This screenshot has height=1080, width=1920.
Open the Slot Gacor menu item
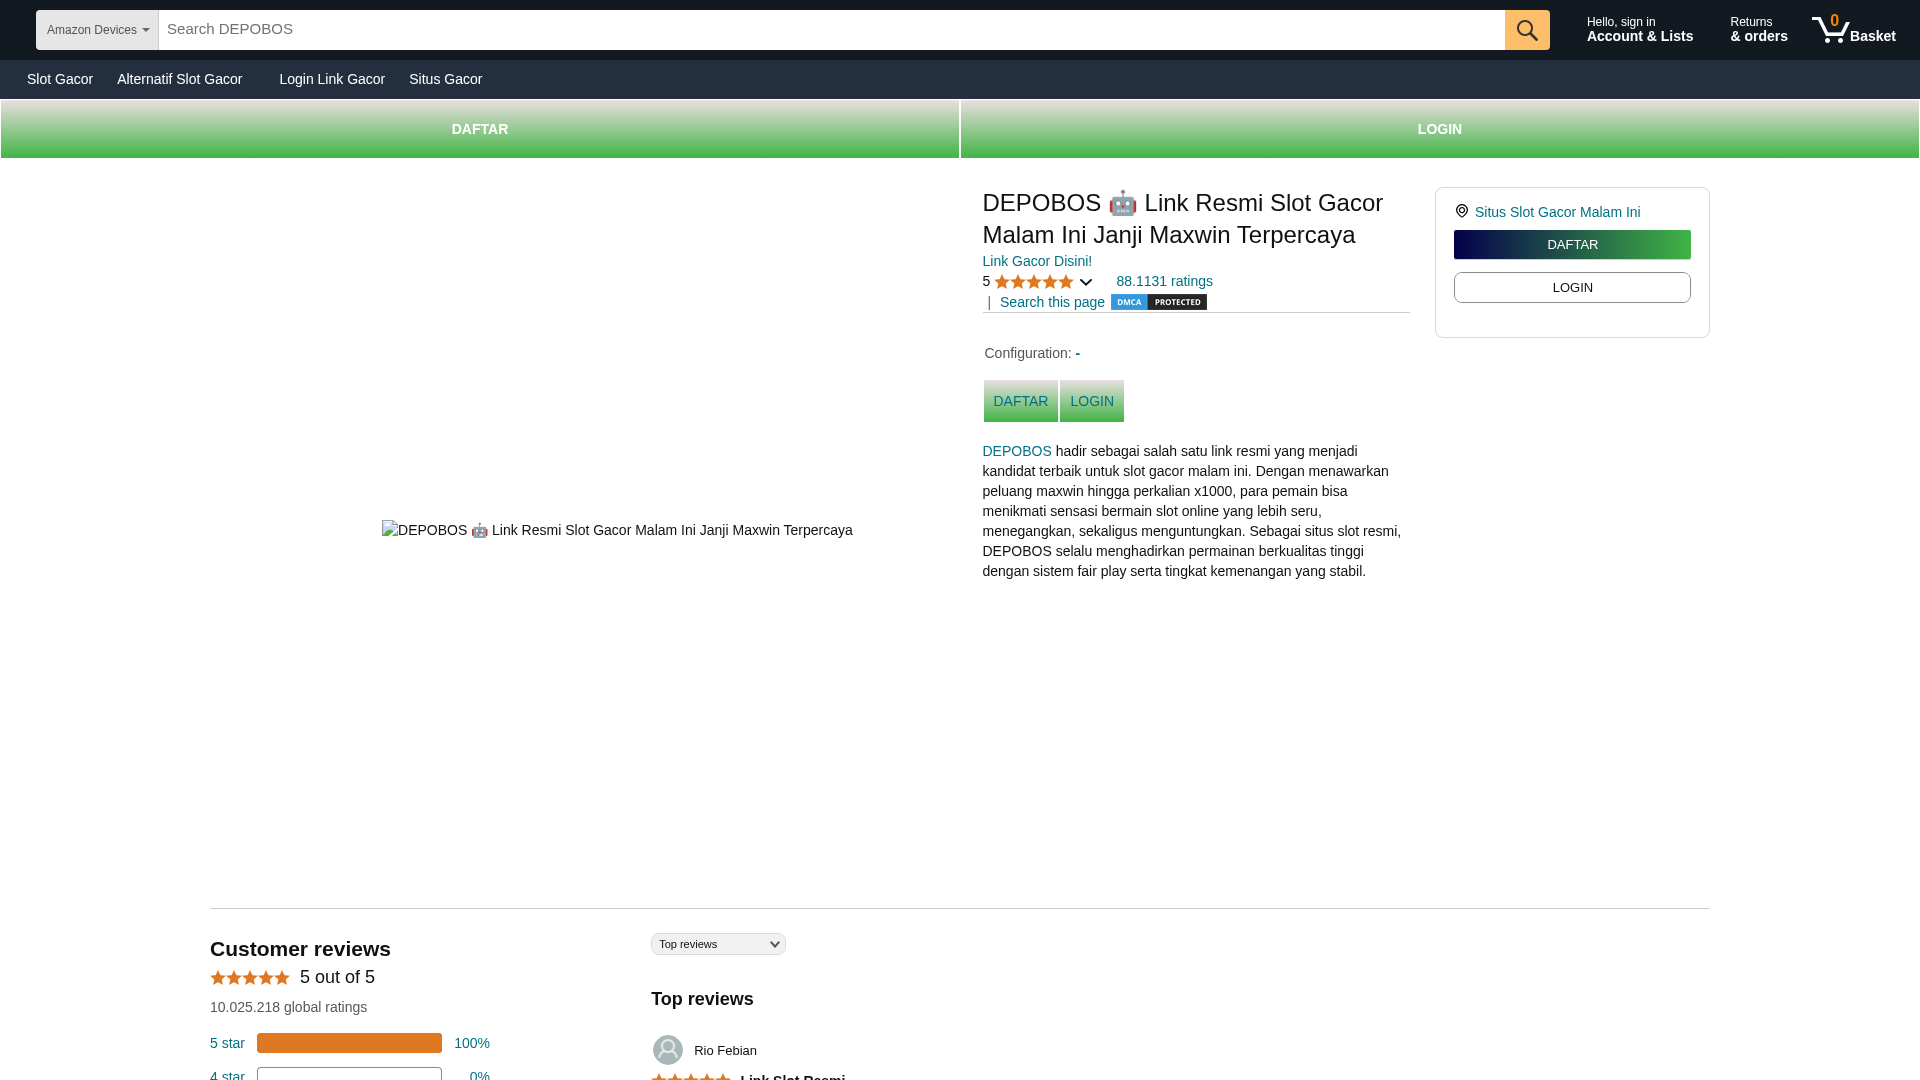[60, 79]
